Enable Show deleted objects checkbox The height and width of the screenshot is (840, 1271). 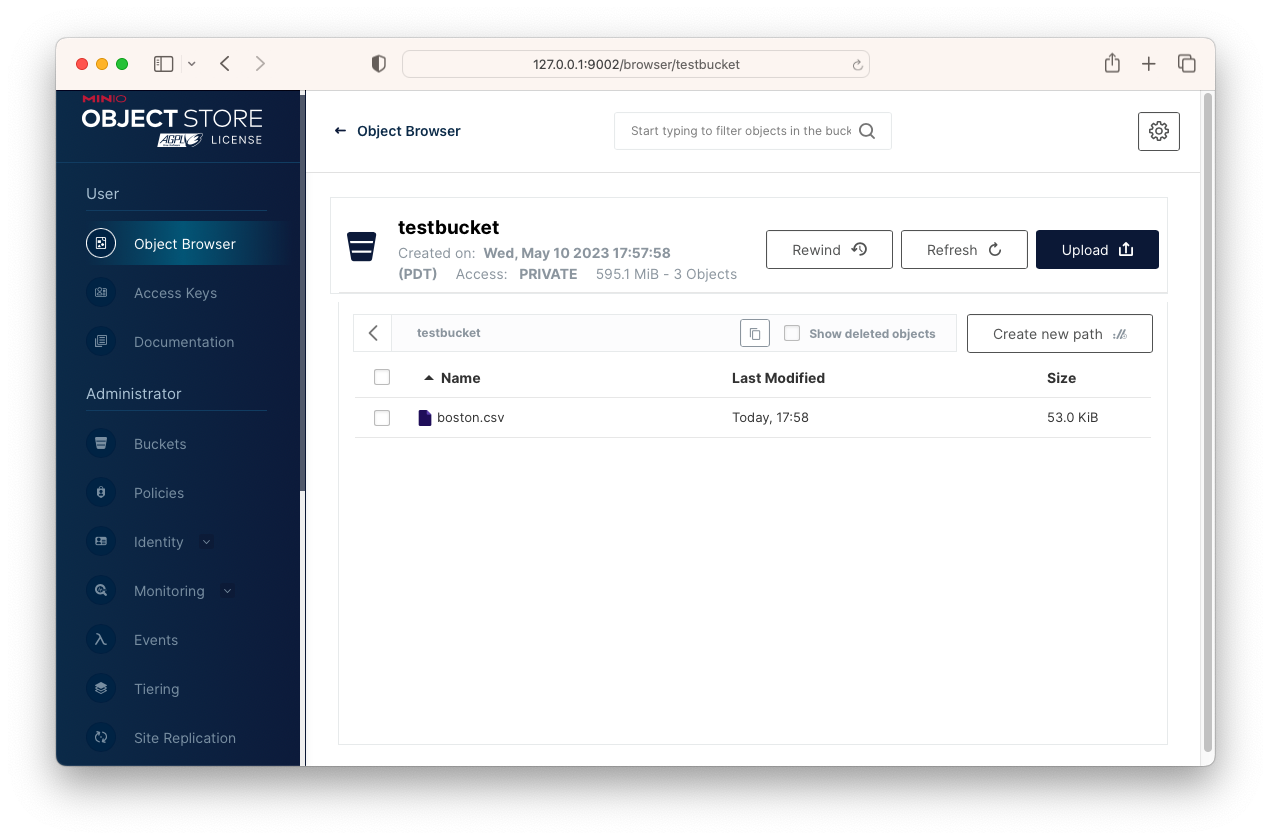coord(792,334)
